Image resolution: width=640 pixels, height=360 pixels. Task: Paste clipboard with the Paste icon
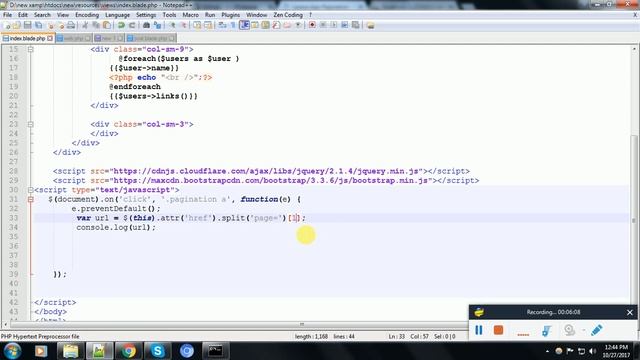coord(107,25)
